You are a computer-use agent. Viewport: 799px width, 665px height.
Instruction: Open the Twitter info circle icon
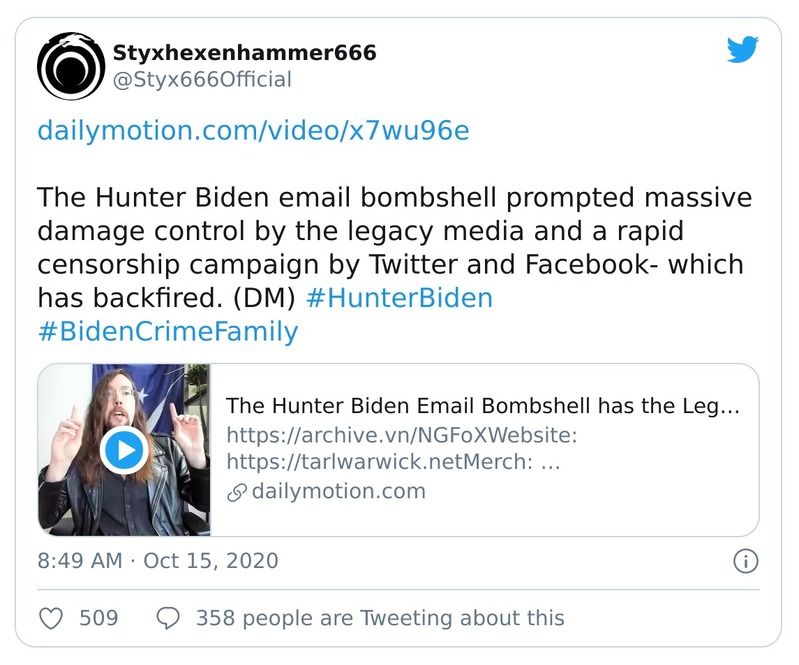[x=745, y=561]
